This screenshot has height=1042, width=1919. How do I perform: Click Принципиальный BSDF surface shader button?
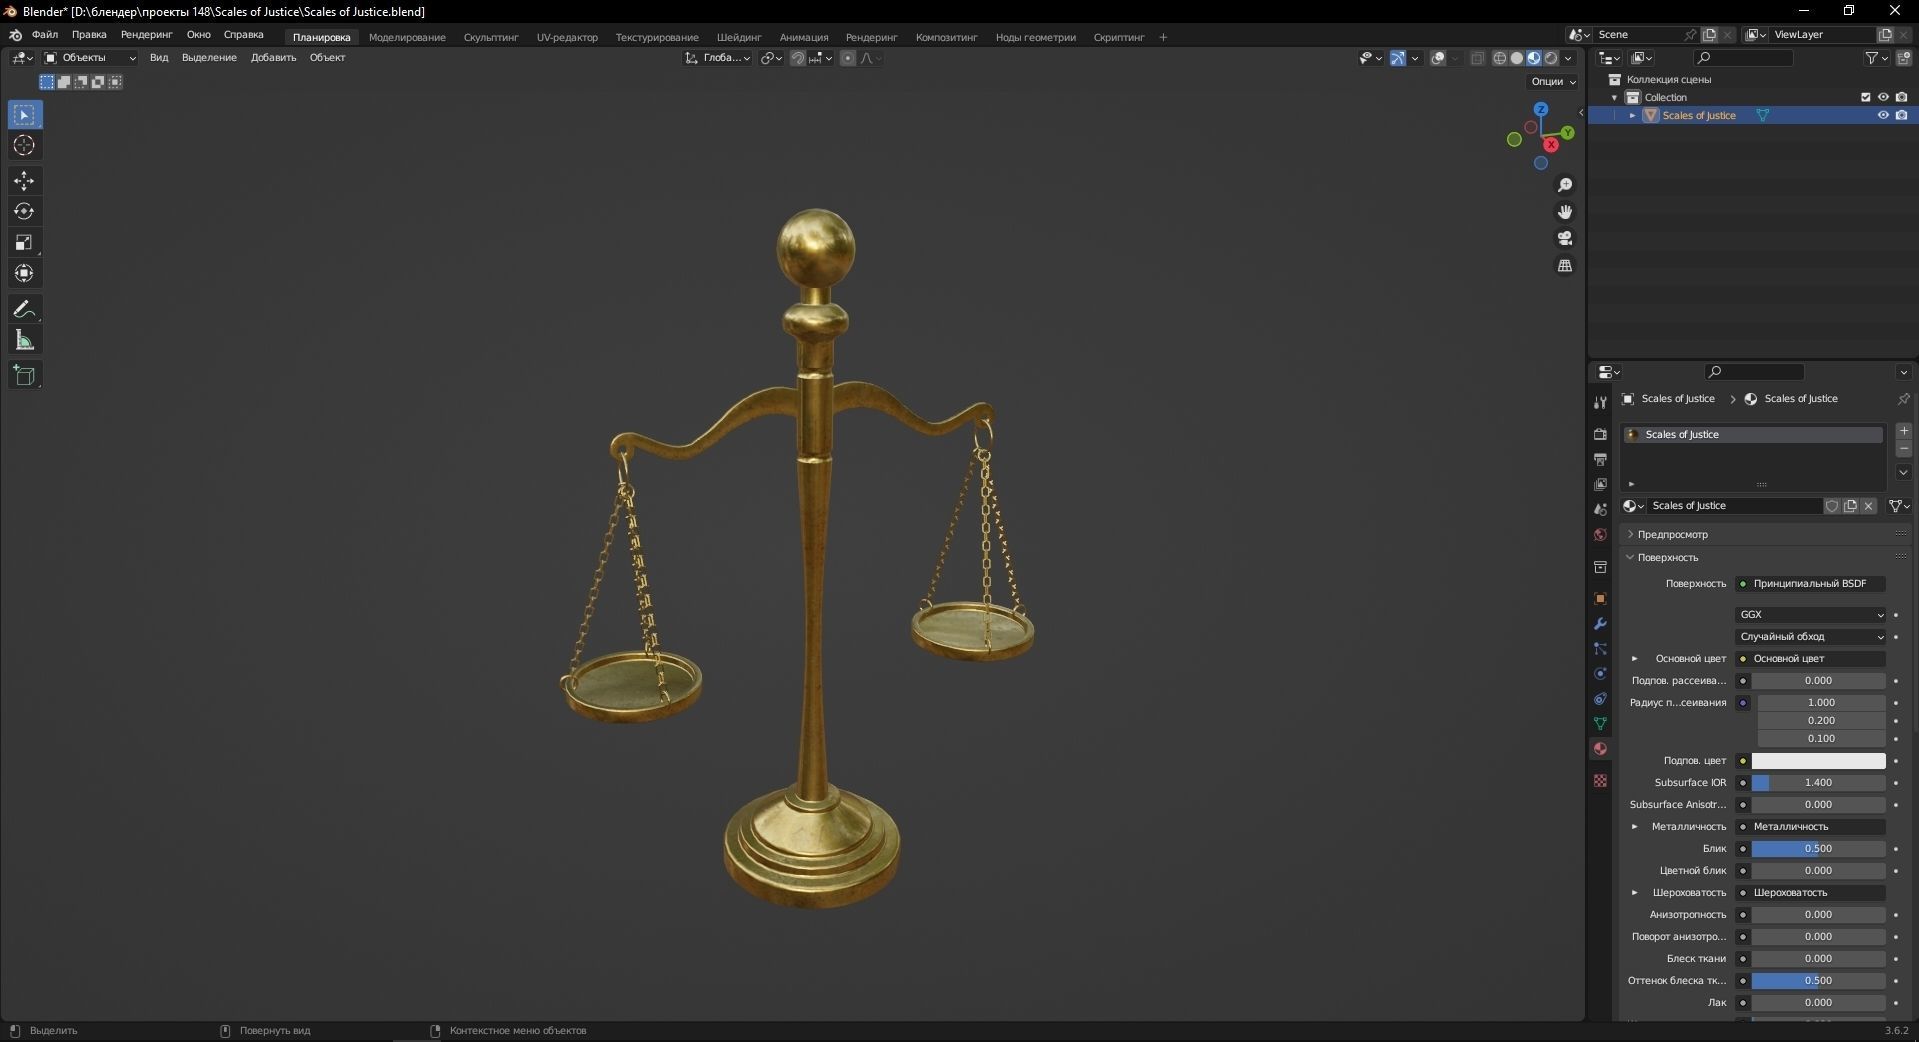click(1811, 584)
